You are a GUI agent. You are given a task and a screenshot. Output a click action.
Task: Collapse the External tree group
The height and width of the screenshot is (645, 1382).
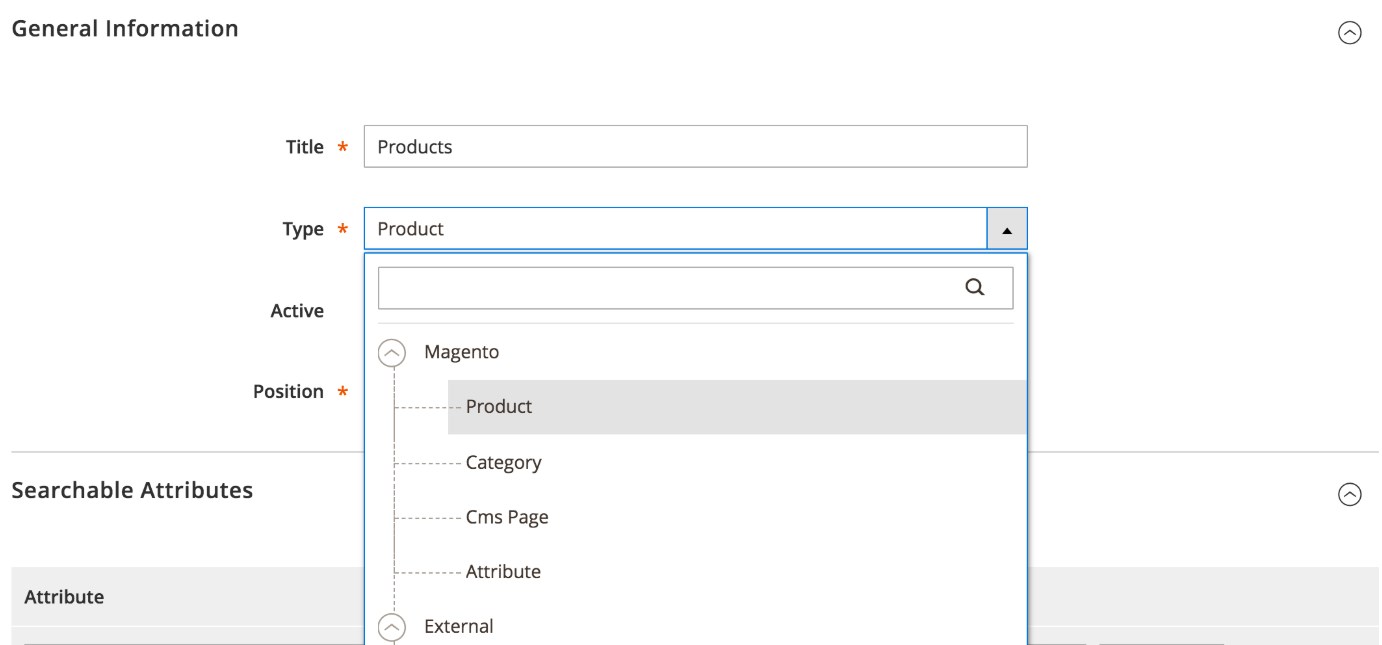coord(394,627)
